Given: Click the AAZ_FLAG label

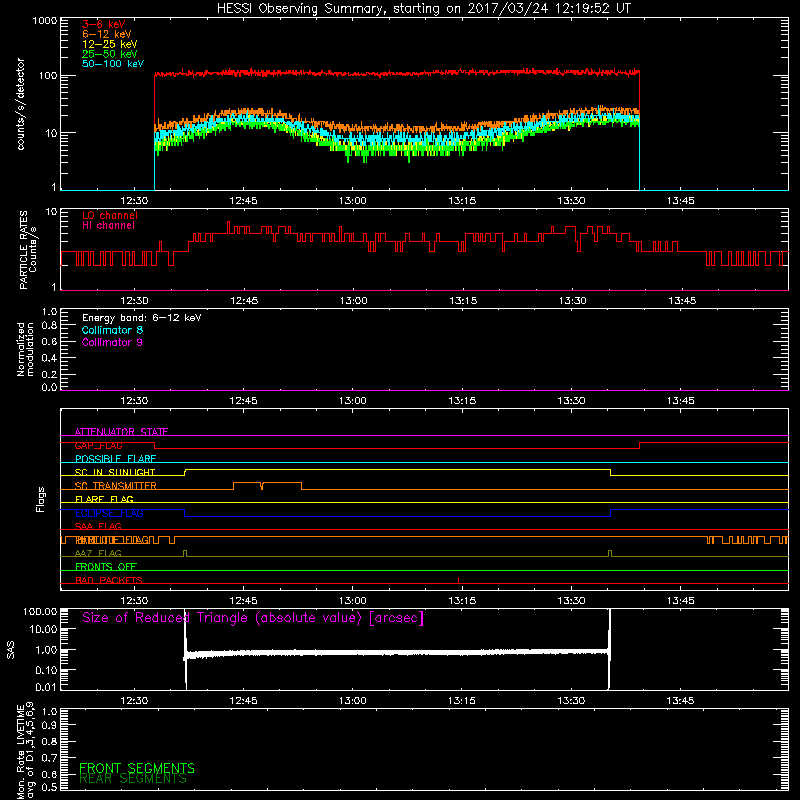Looking at the screenshot, I should (x=98, y=553).
